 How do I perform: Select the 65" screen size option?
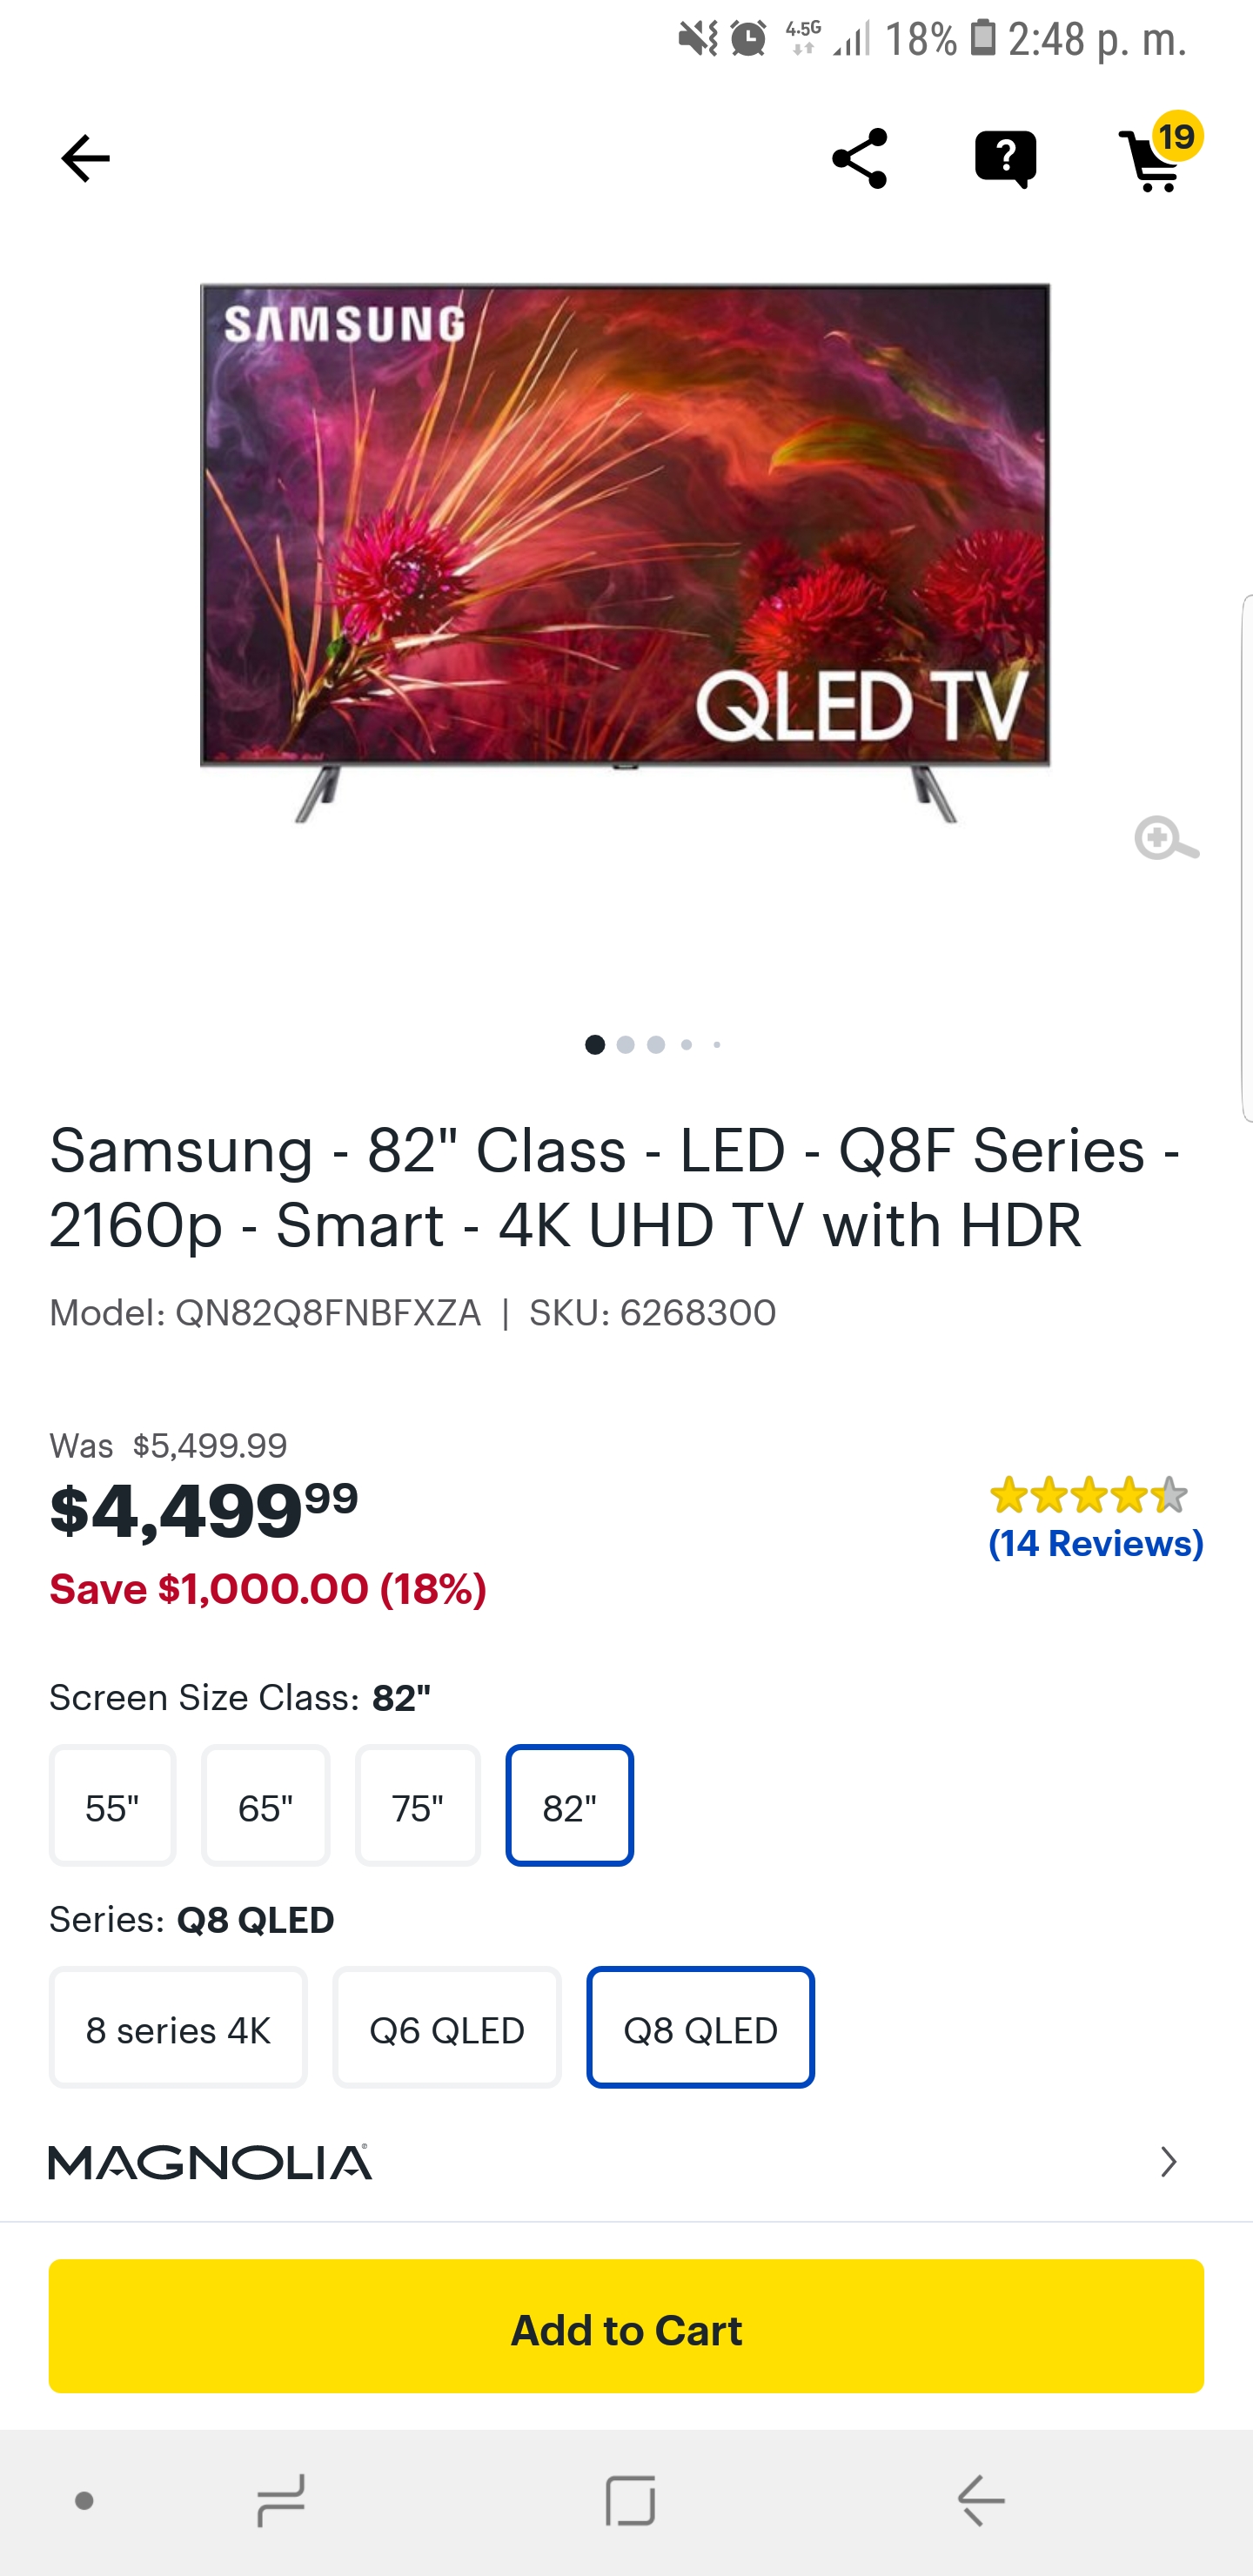(x=265, y=1806)
